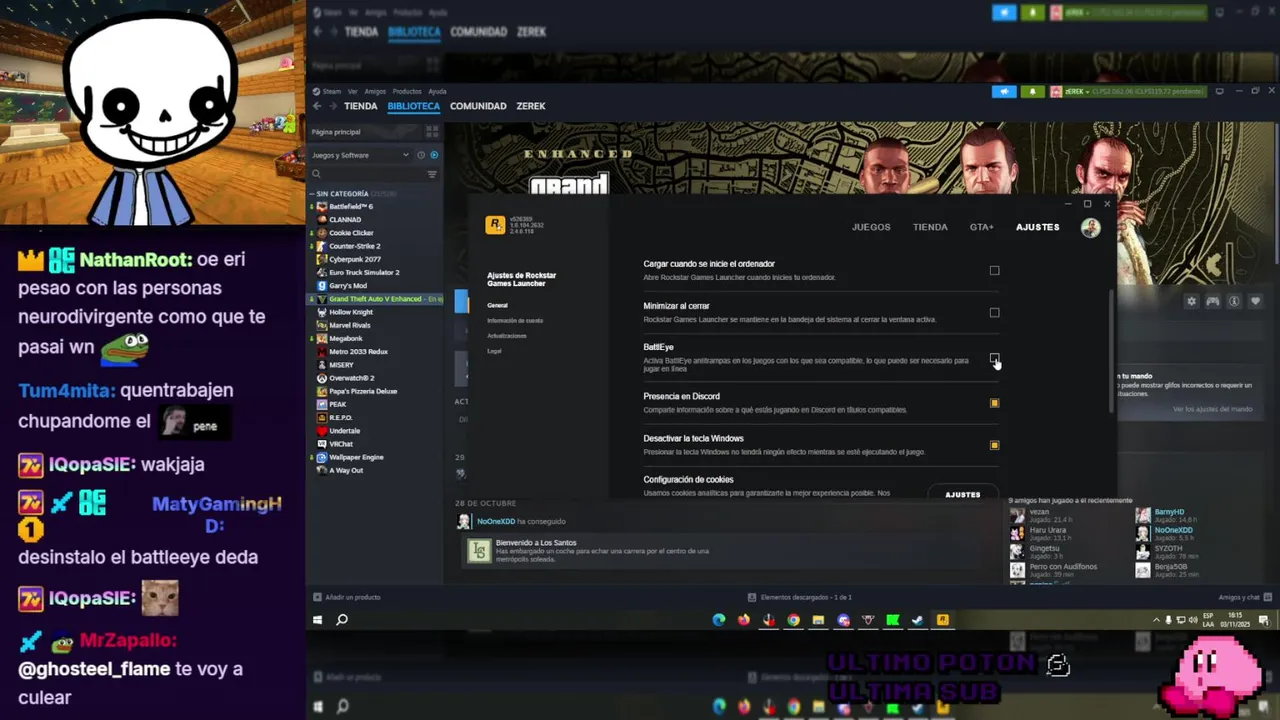
Task: Click 'Ver los ajustes del mando' link
Action: coord(1213,409)
